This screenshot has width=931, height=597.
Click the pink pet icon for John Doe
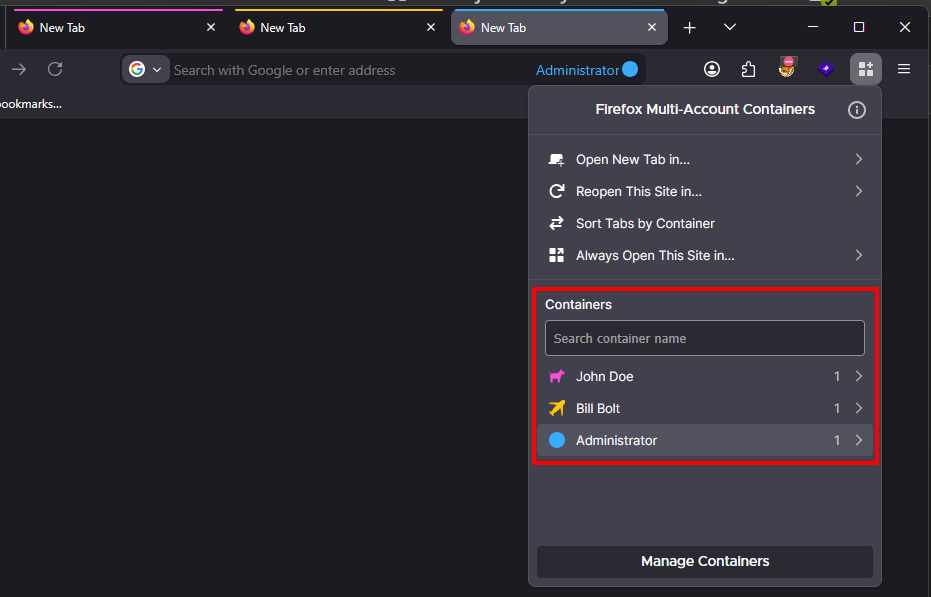(x=556, y=376)
